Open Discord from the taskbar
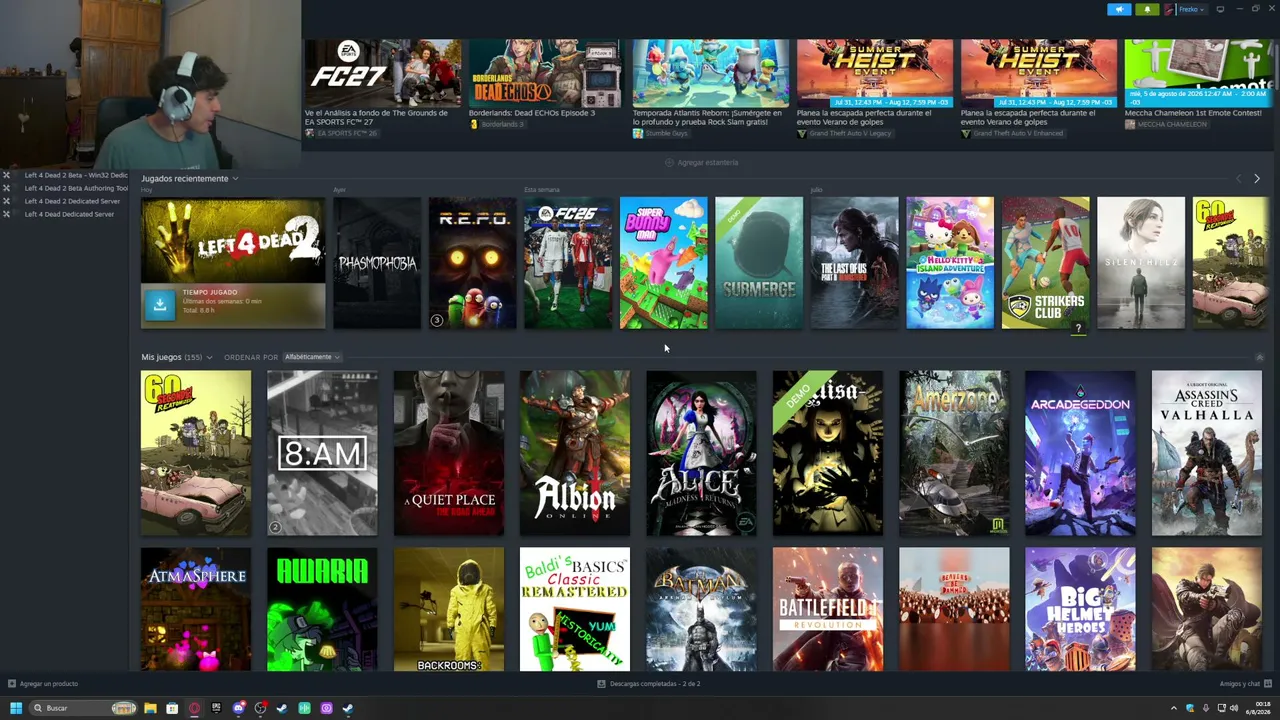Viewport: 1280px width, 720px height. coord(238,708)
